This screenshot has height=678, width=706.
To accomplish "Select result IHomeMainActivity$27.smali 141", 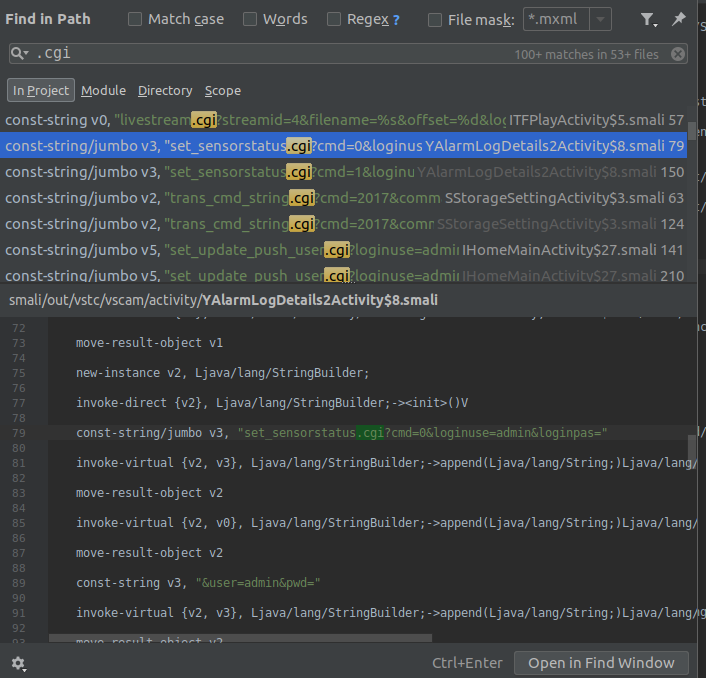I will click(344, 250).
